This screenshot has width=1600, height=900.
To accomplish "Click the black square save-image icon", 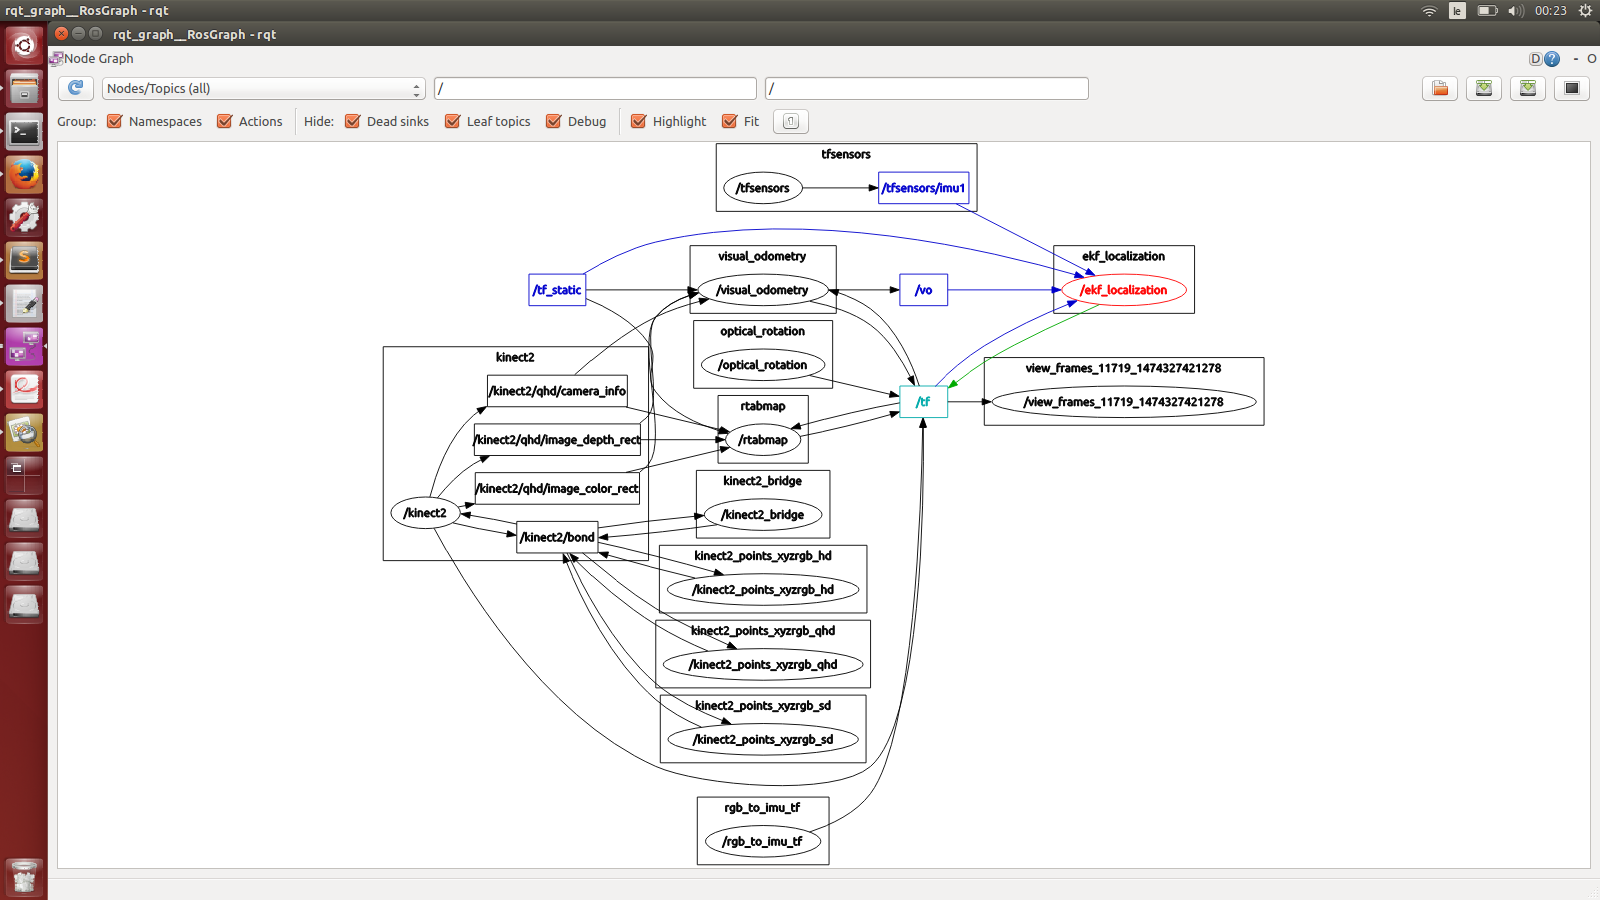I will tap(1572, 88).
